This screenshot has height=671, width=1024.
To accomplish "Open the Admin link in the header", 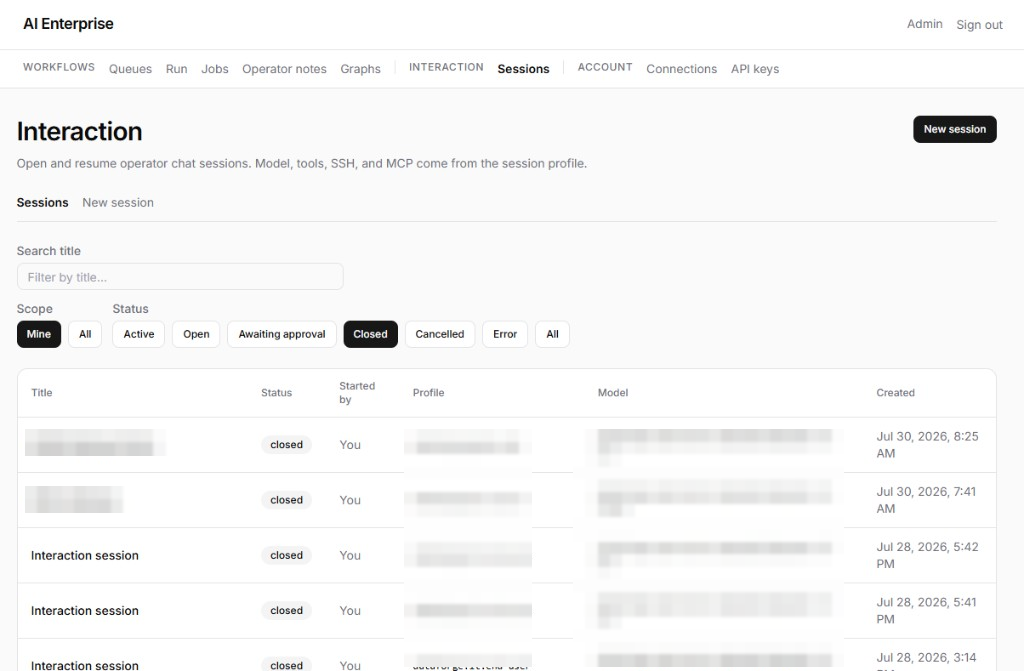I will point(924,24).
